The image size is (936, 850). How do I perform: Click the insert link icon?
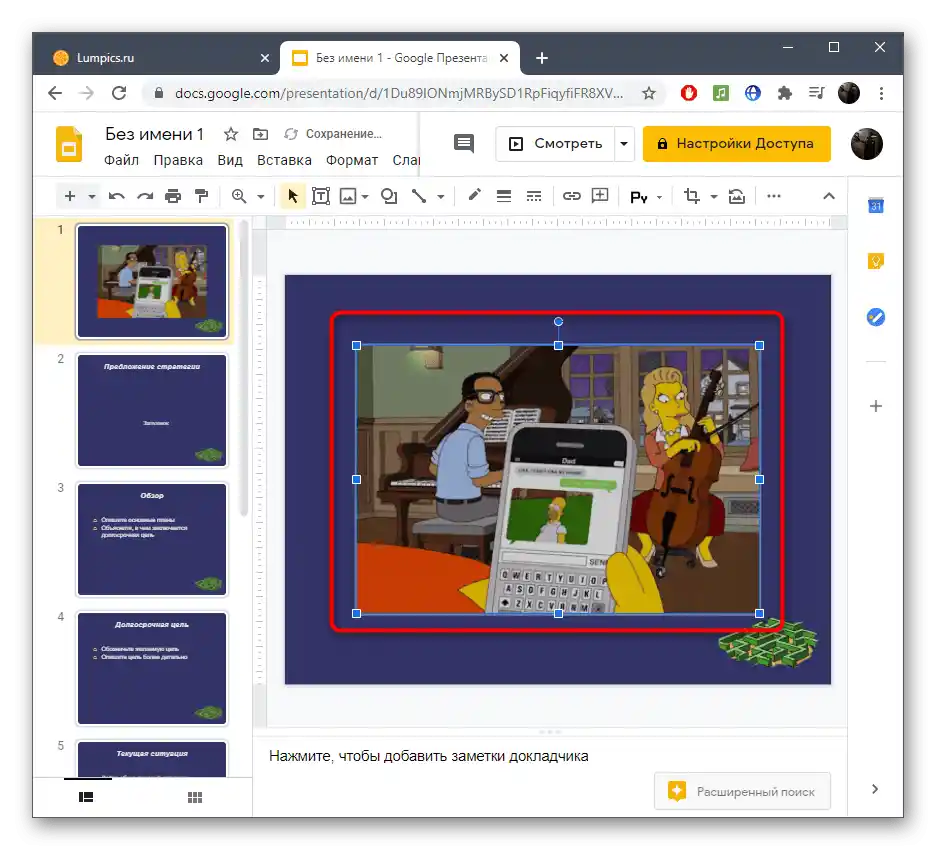coord(572,197)
